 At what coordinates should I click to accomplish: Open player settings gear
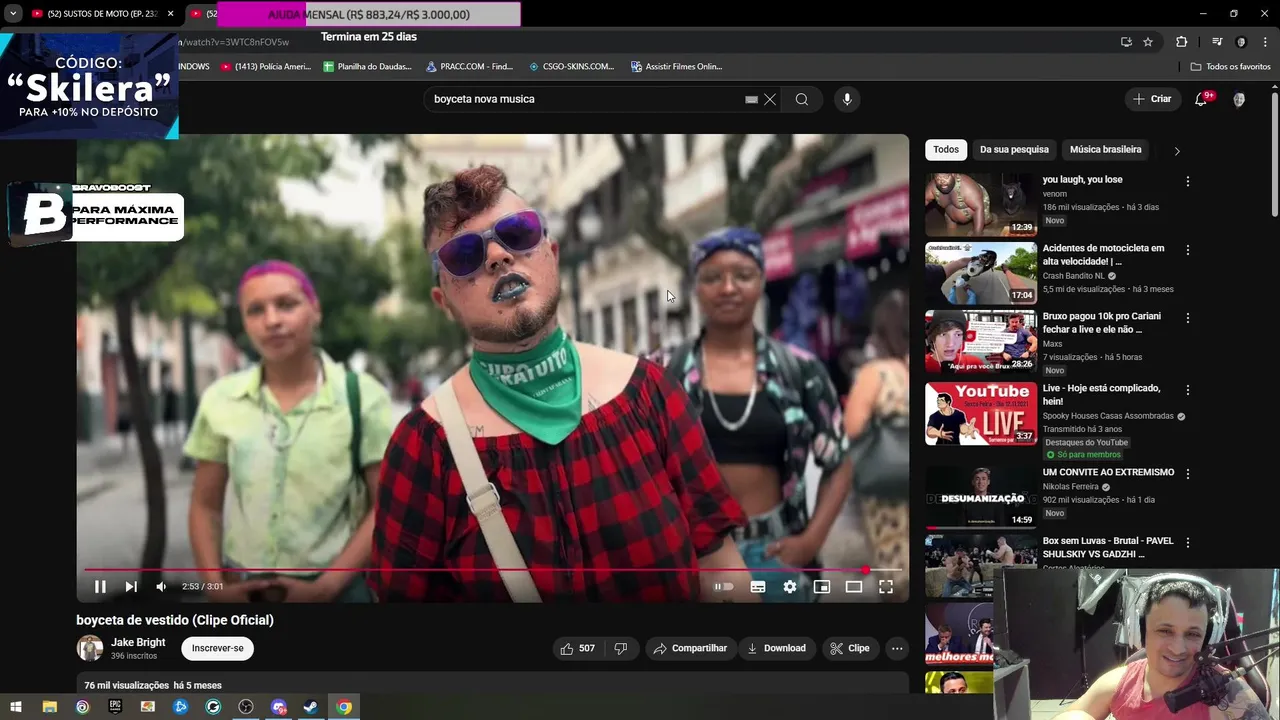(790, 587)
